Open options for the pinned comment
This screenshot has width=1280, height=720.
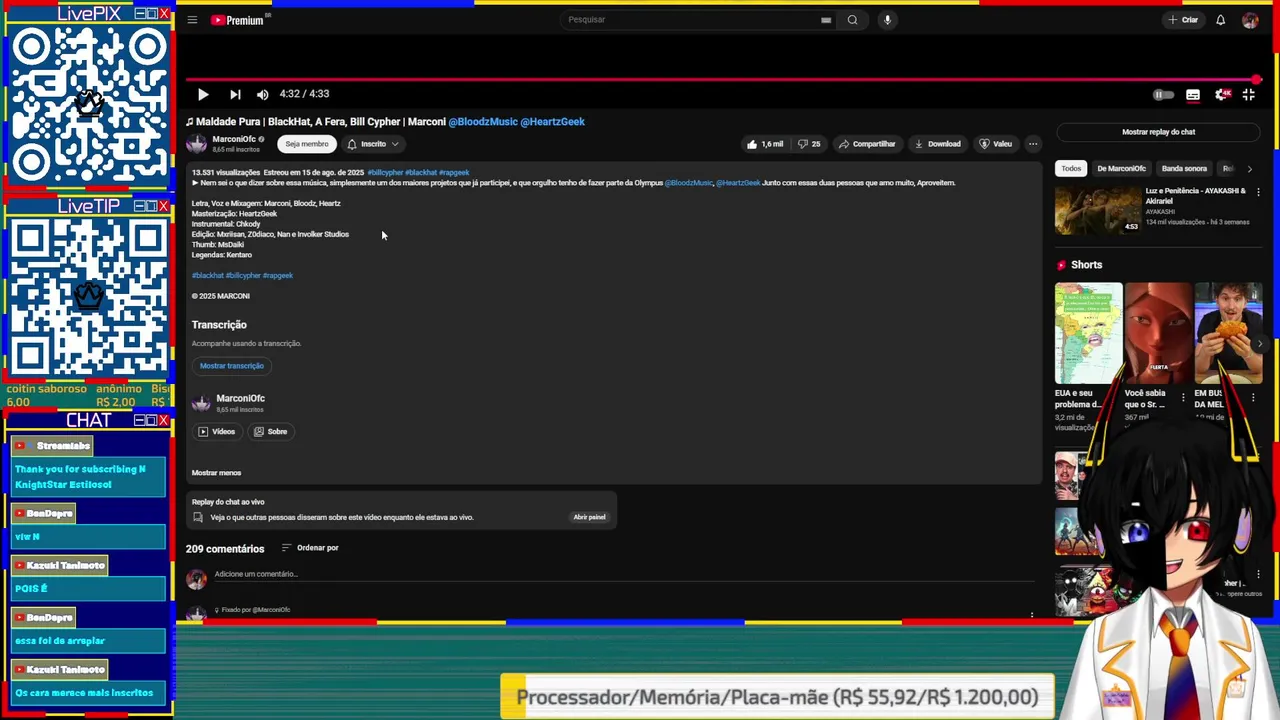1032,614
